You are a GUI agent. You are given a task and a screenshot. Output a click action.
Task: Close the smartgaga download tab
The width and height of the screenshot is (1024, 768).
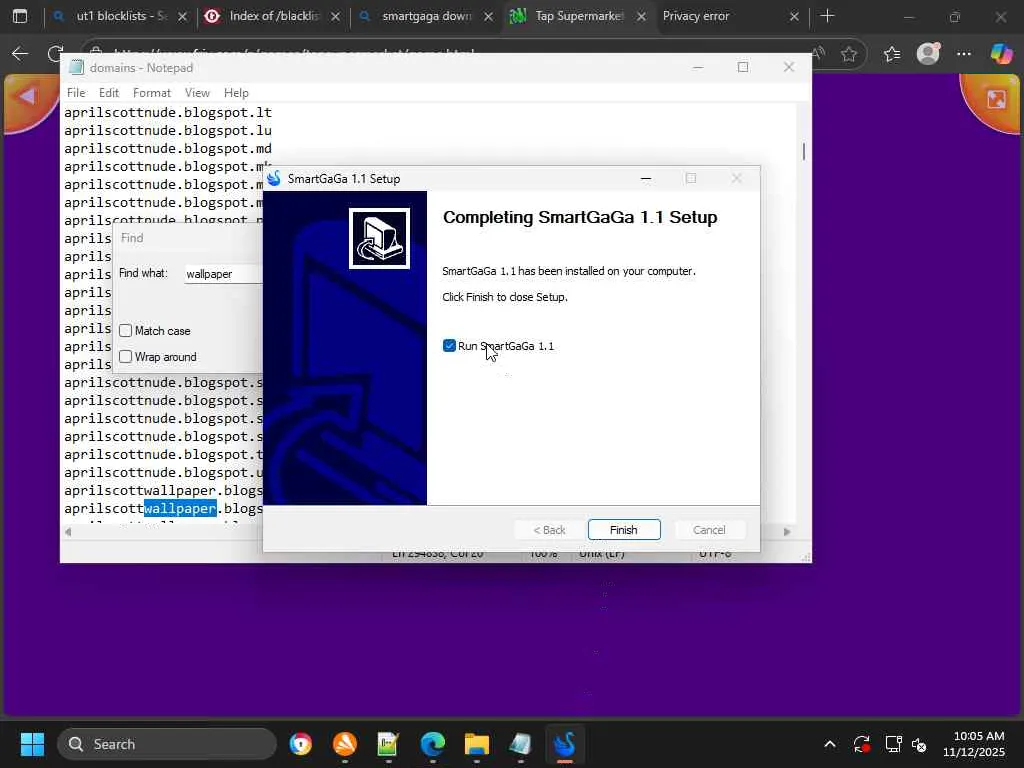click(488, 16)
